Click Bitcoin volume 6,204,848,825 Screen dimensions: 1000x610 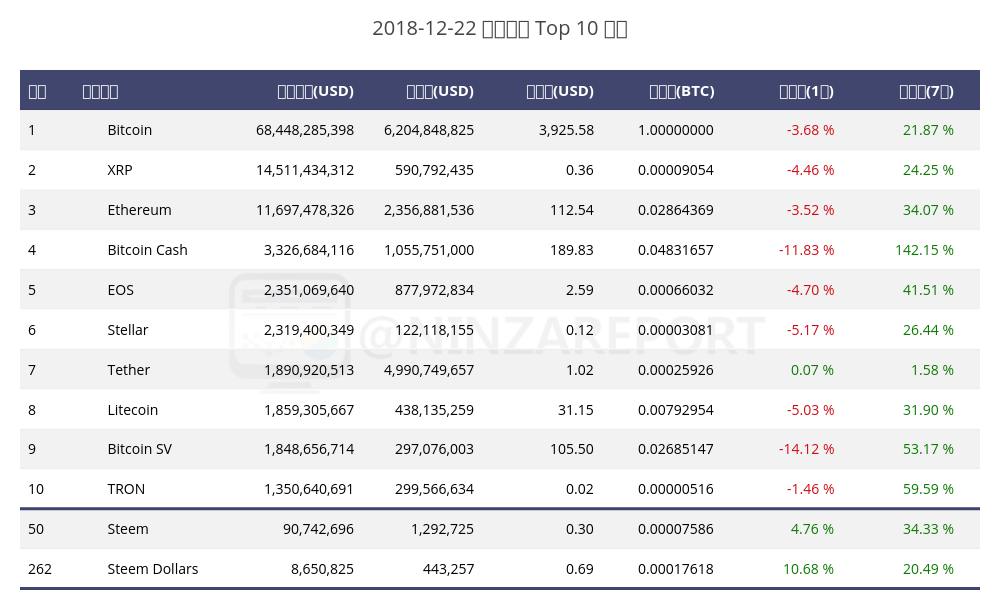click(429, 130)
